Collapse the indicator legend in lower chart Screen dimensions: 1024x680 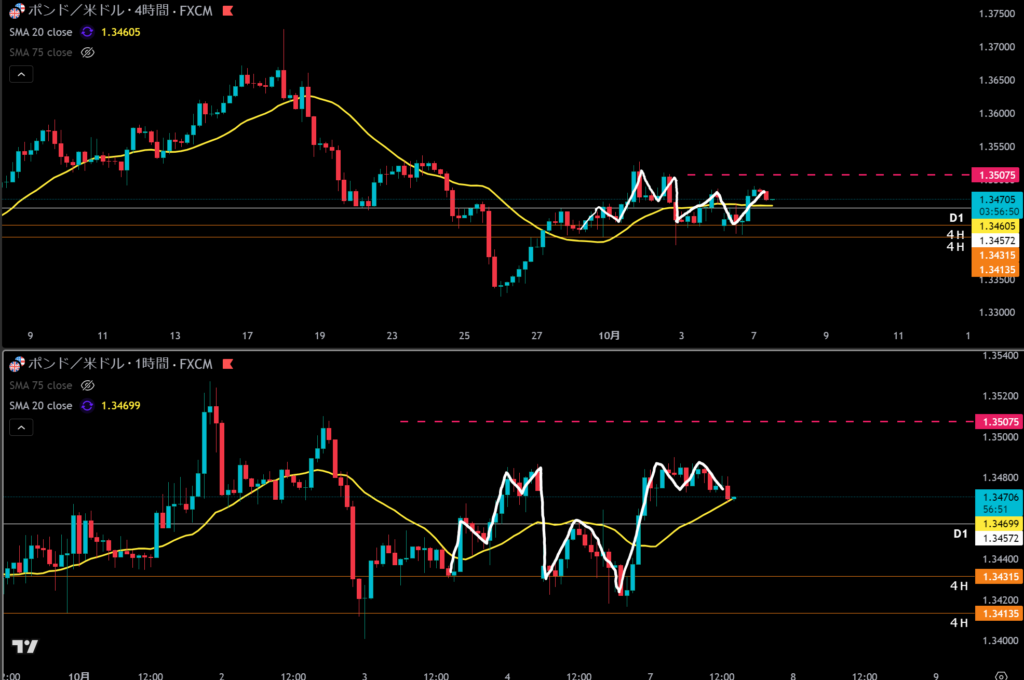pos(22,427)
